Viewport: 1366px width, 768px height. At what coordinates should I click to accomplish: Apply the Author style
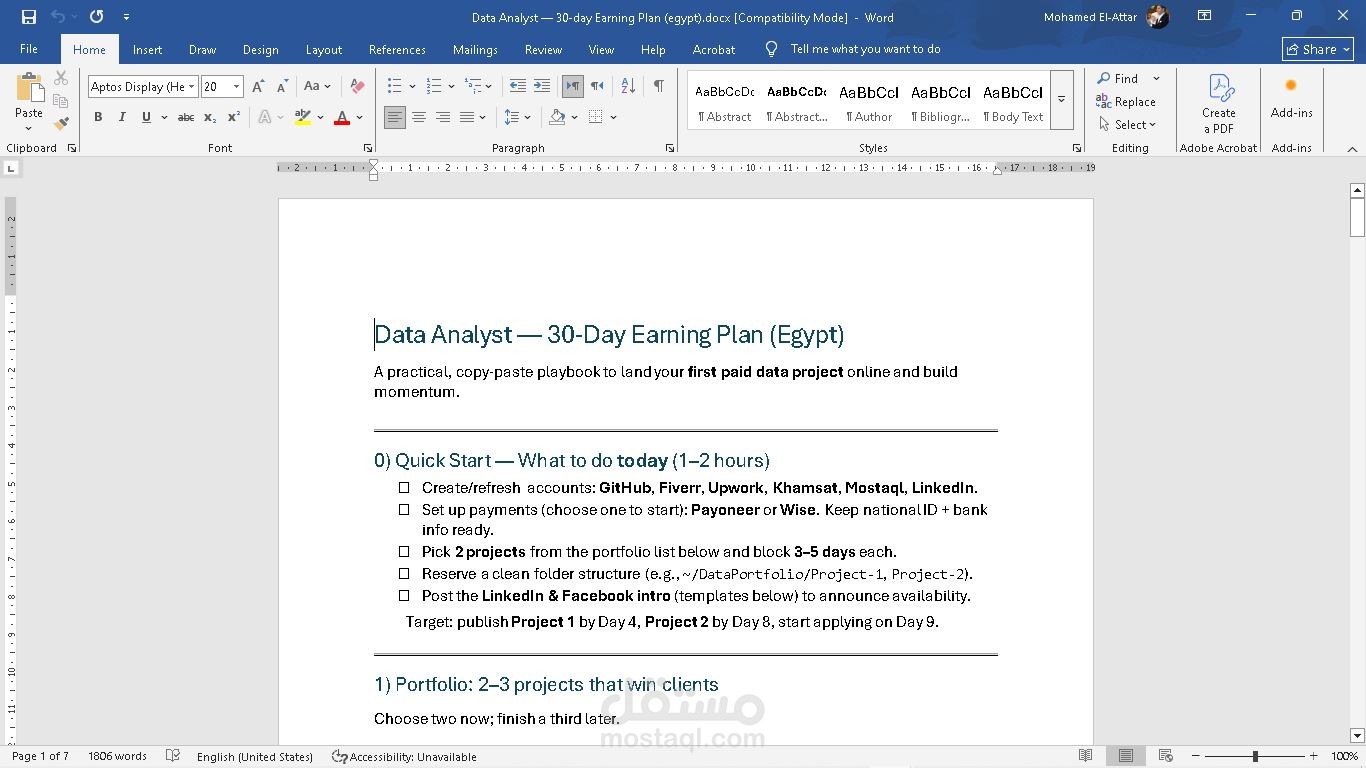click(x=869, y=100)
